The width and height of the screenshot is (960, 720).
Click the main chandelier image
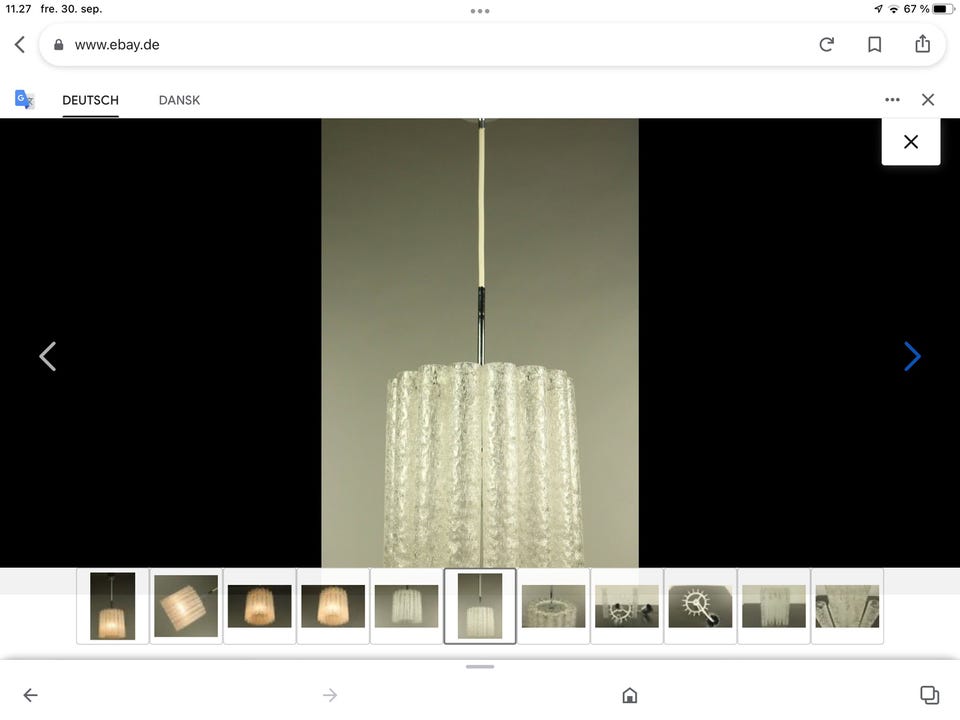click(x=480, y=343)
